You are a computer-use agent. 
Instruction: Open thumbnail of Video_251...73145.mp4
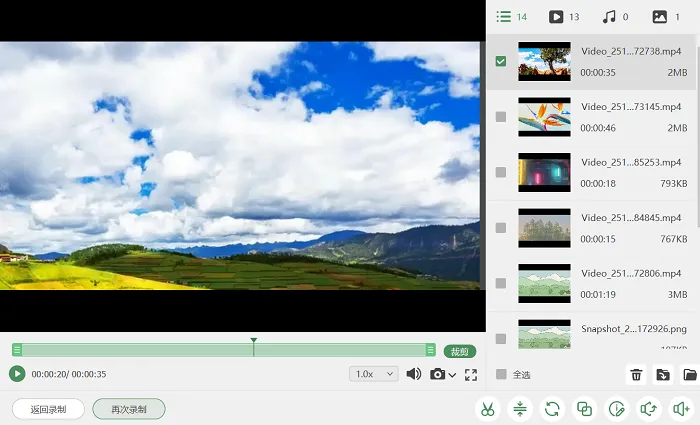(x=544, y=117)
